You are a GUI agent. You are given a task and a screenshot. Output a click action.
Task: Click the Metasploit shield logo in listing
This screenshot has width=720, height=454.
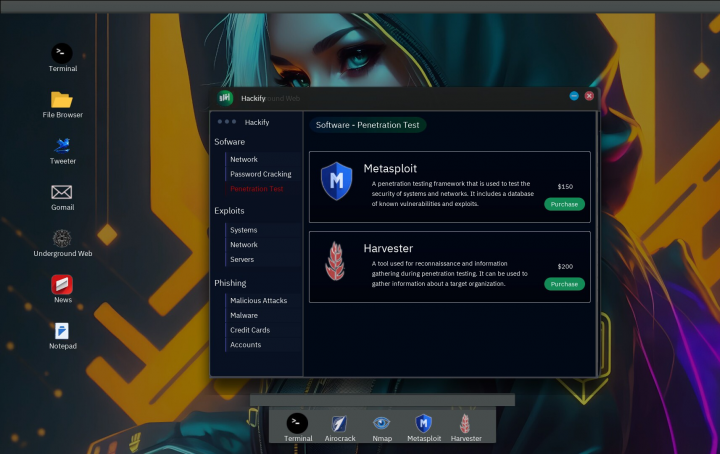(337, 182)
